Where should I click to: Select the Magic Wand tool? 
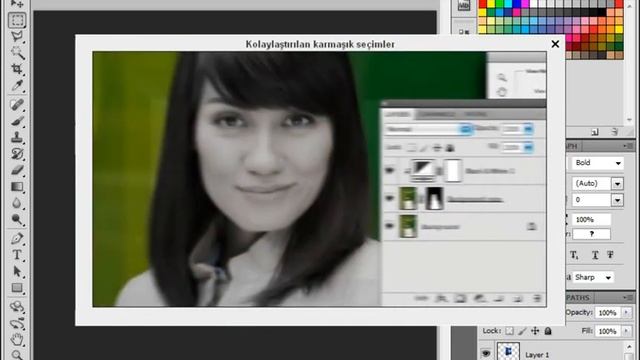tap(17, 53)
